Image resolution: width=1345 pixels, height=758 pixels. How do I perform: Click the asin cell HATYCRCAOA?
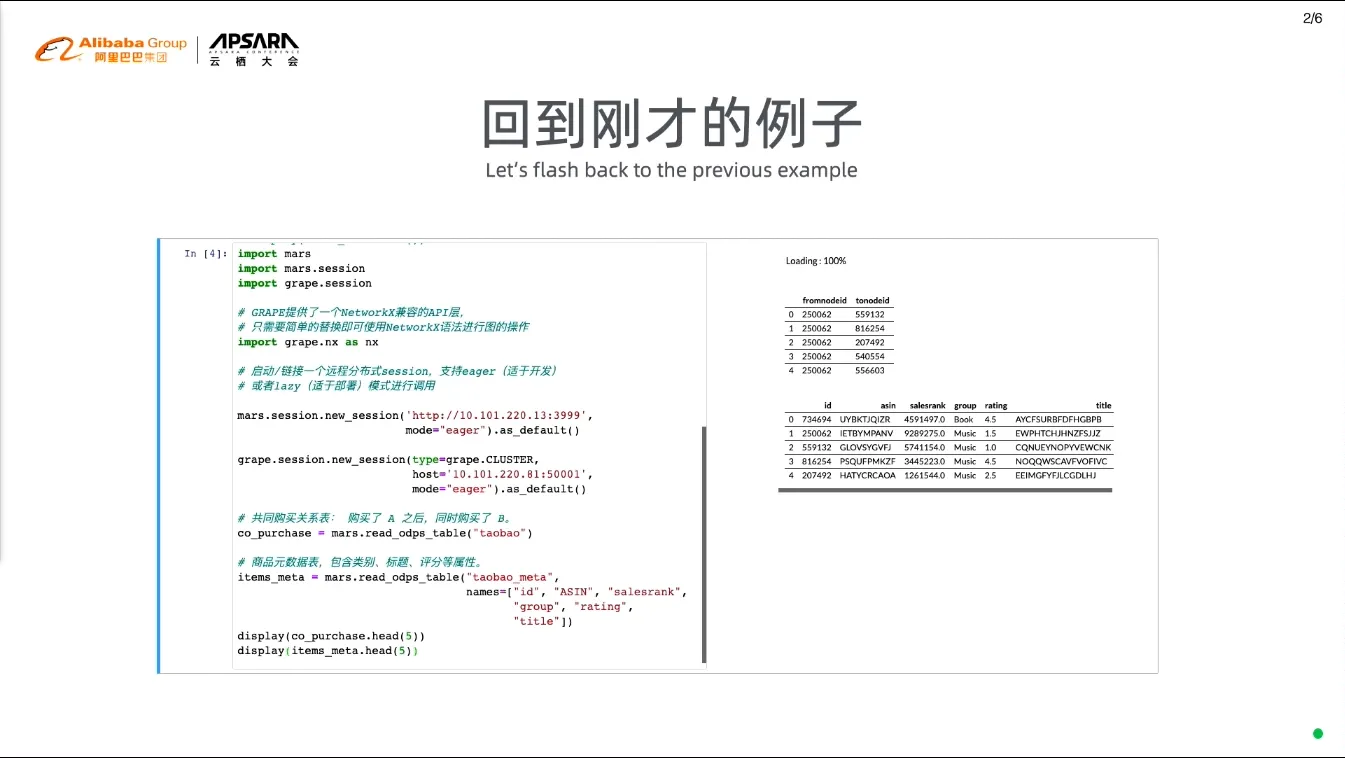point(867,475)
